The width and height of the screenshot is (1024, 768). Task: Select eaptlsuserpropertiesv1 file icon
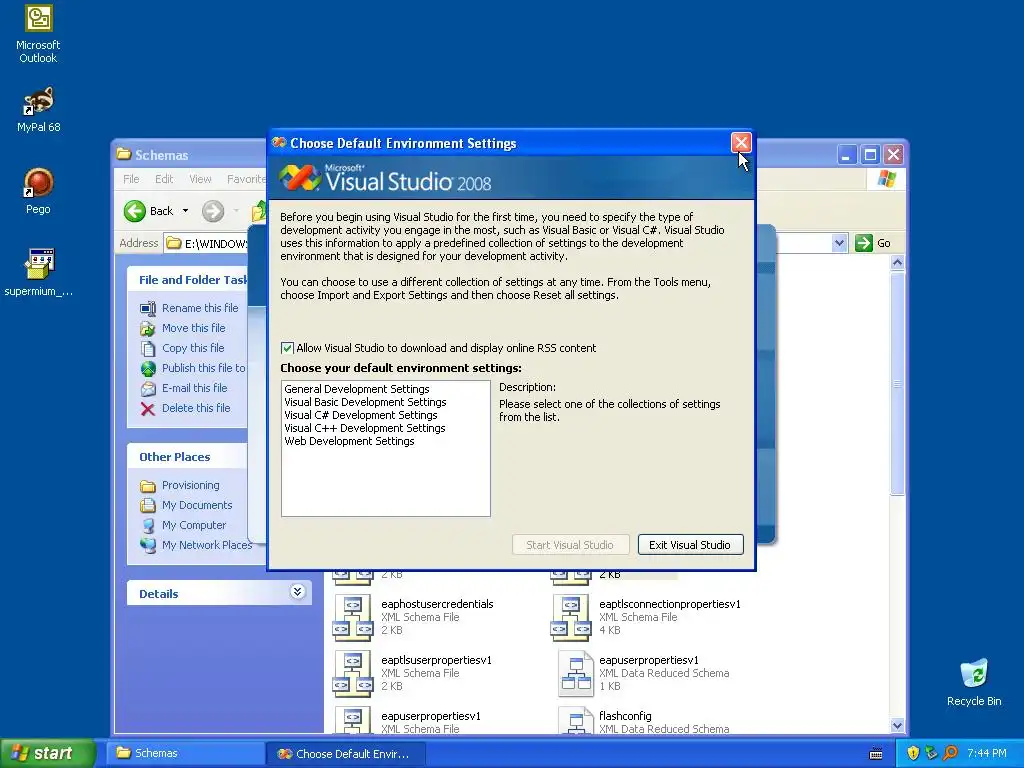353,673
